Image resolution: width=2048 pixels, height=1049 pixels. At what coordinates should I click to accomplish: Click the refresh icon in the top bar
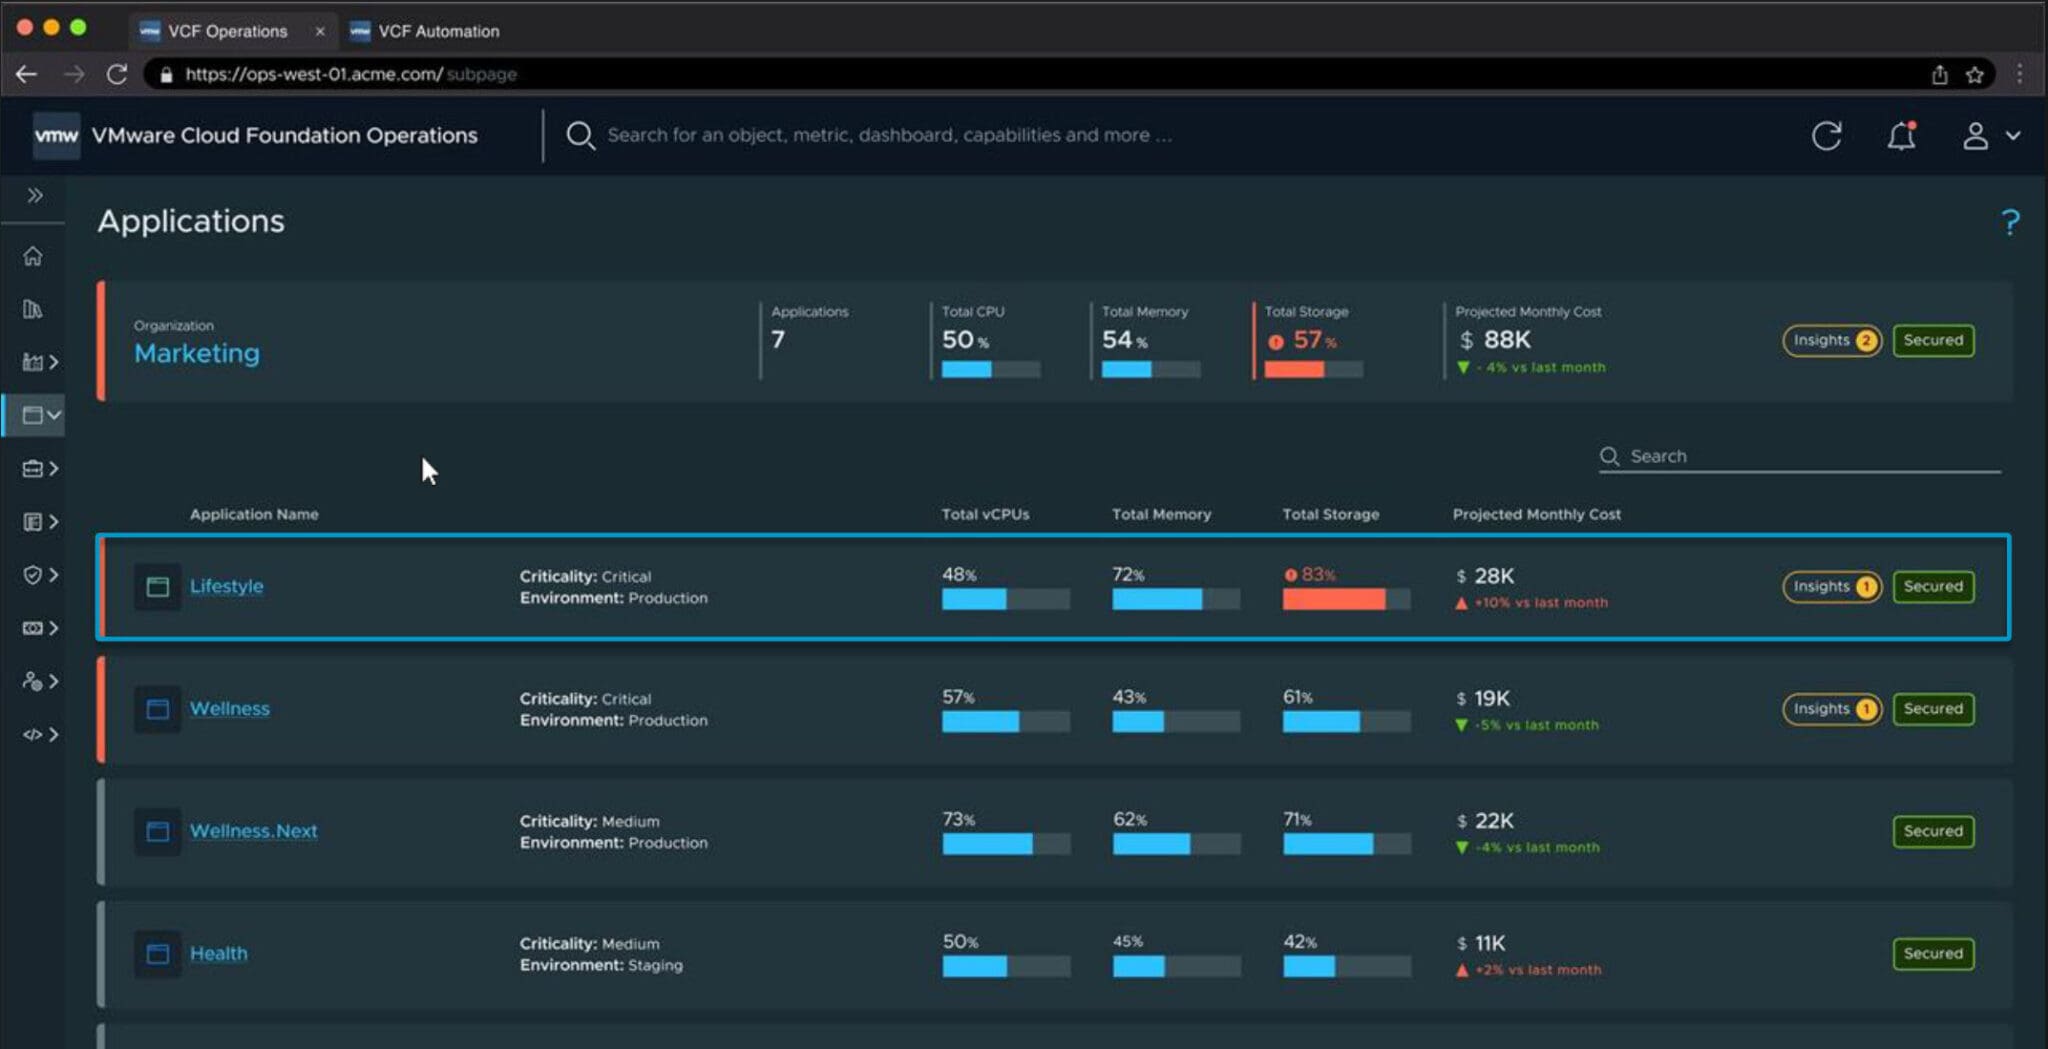click(1828, 136)
